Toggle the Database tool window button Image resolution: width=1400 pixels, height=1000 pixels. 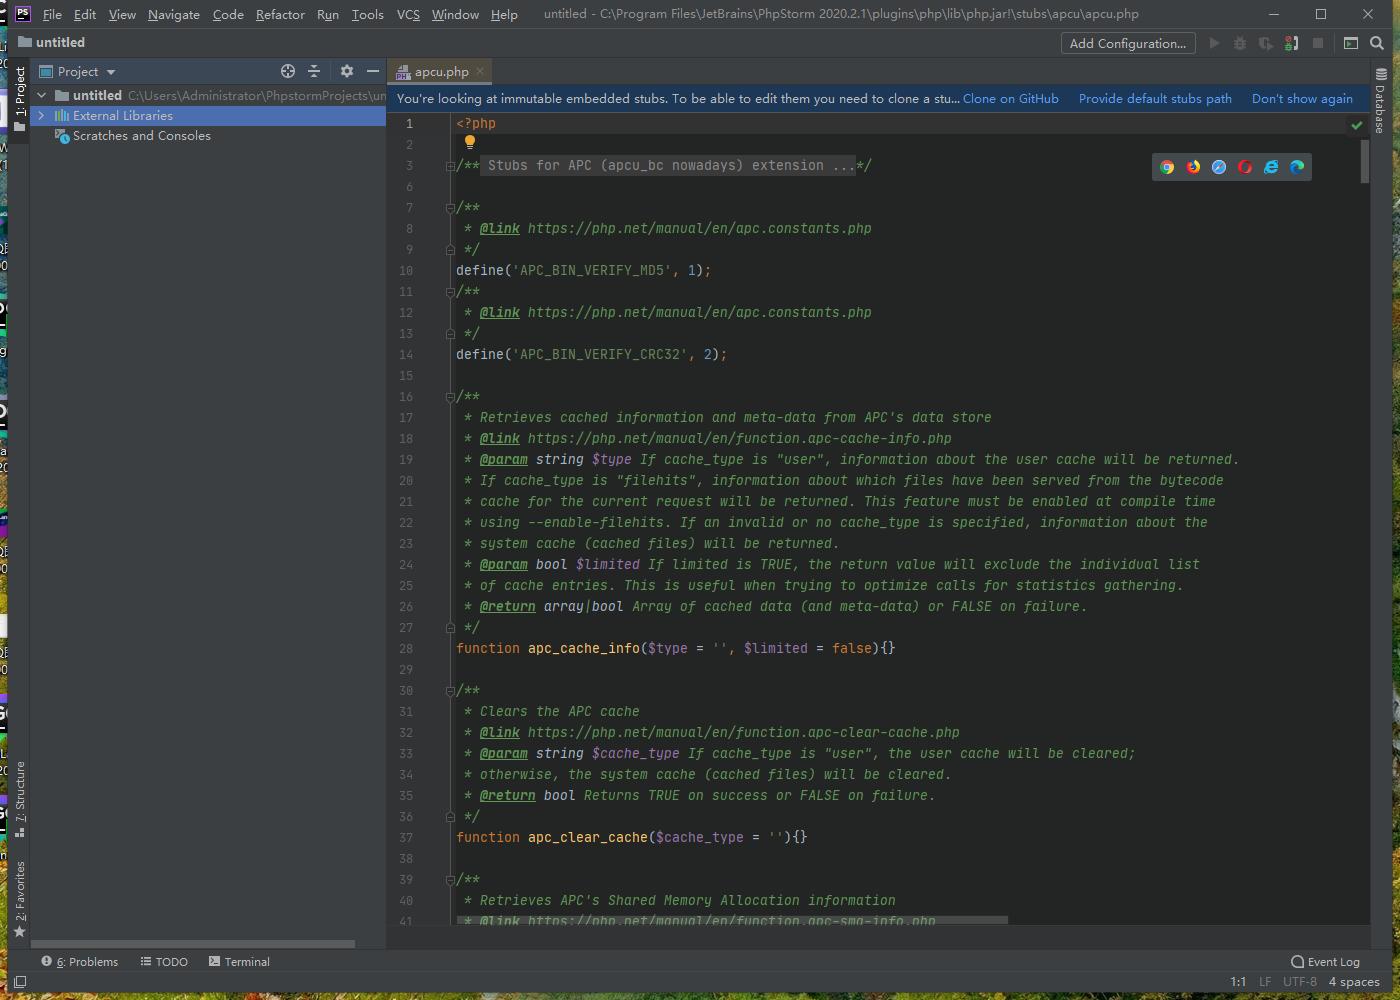(1380, 100)
